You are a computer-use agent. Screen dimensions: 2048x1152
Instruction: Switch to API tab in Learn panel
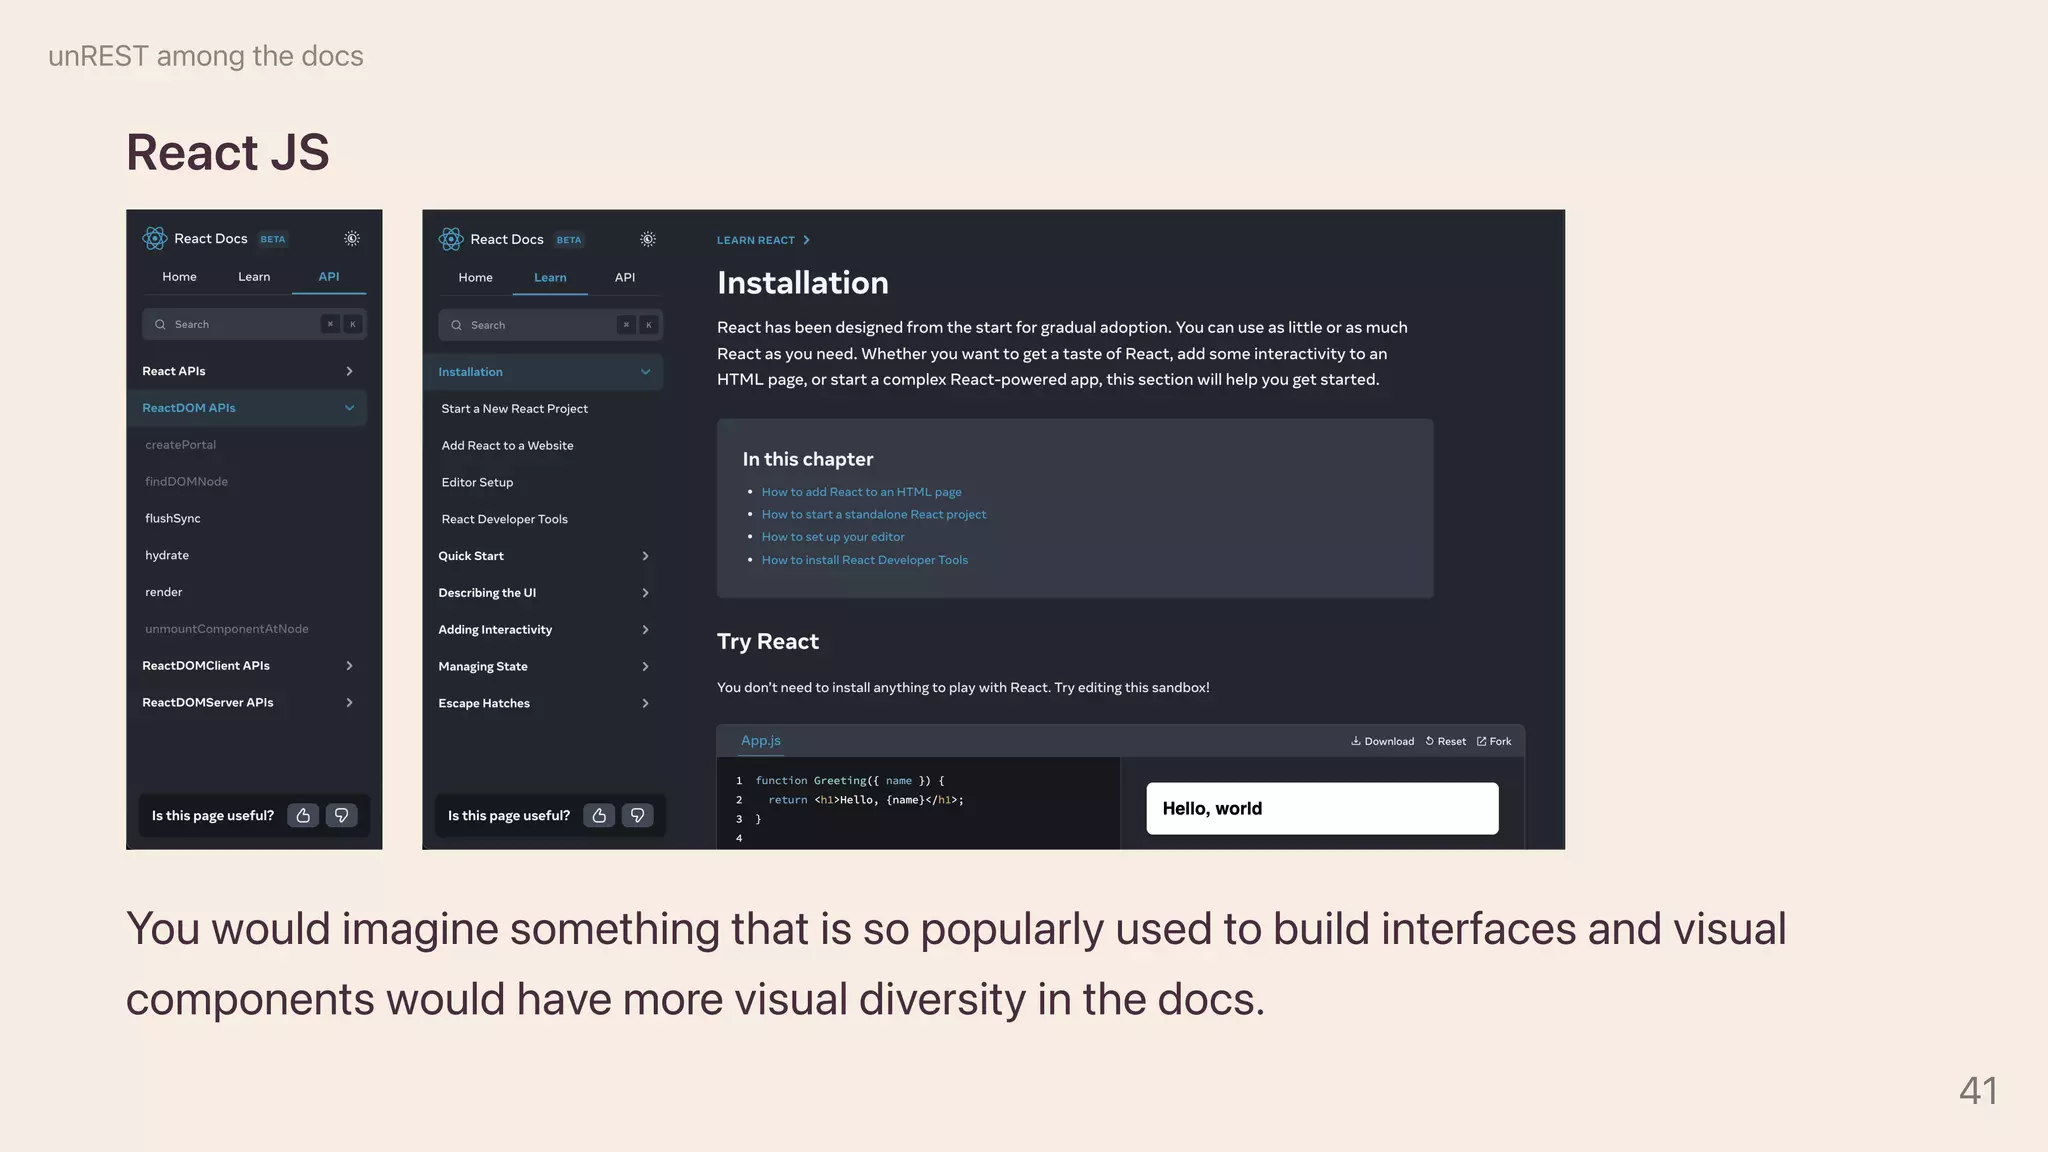click(625, 278)
